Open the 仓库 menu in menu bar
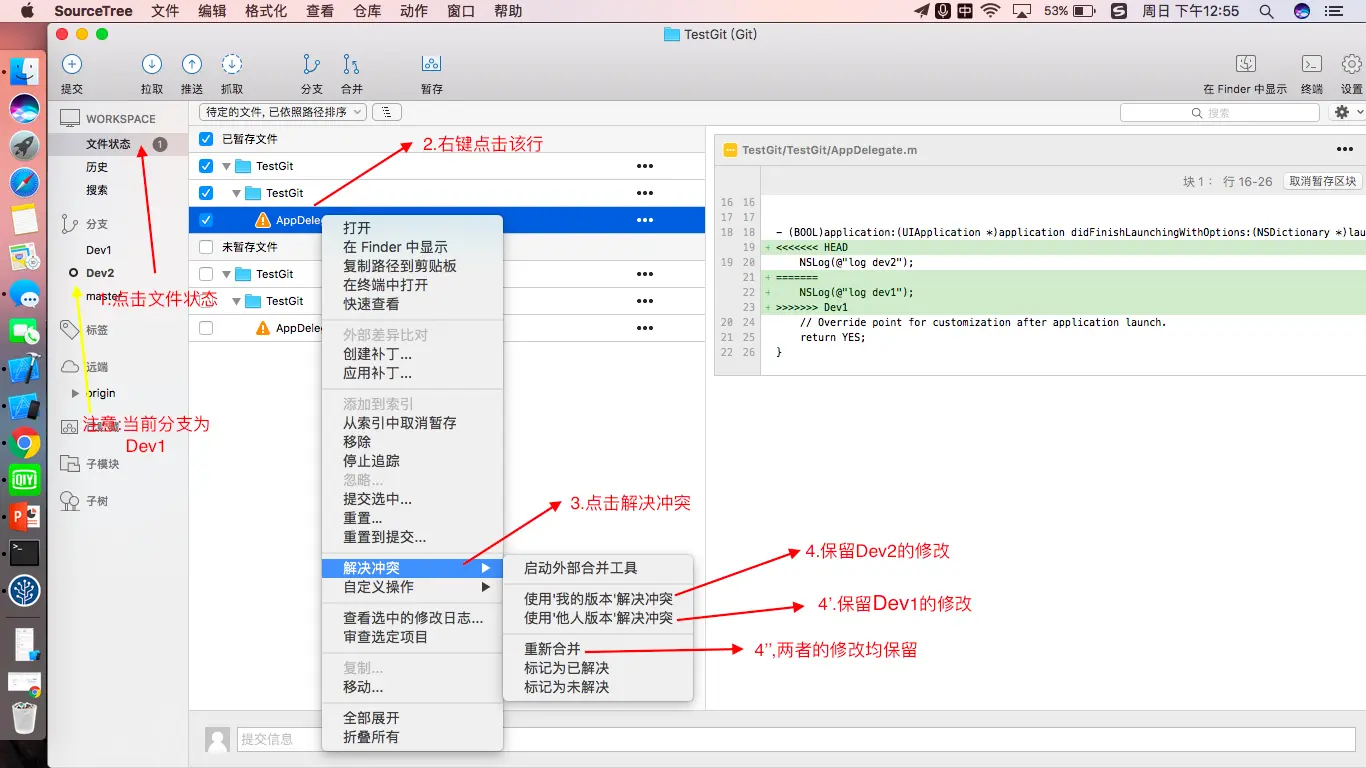Screen dimensions: 1366x768 (x=368, y=11)
